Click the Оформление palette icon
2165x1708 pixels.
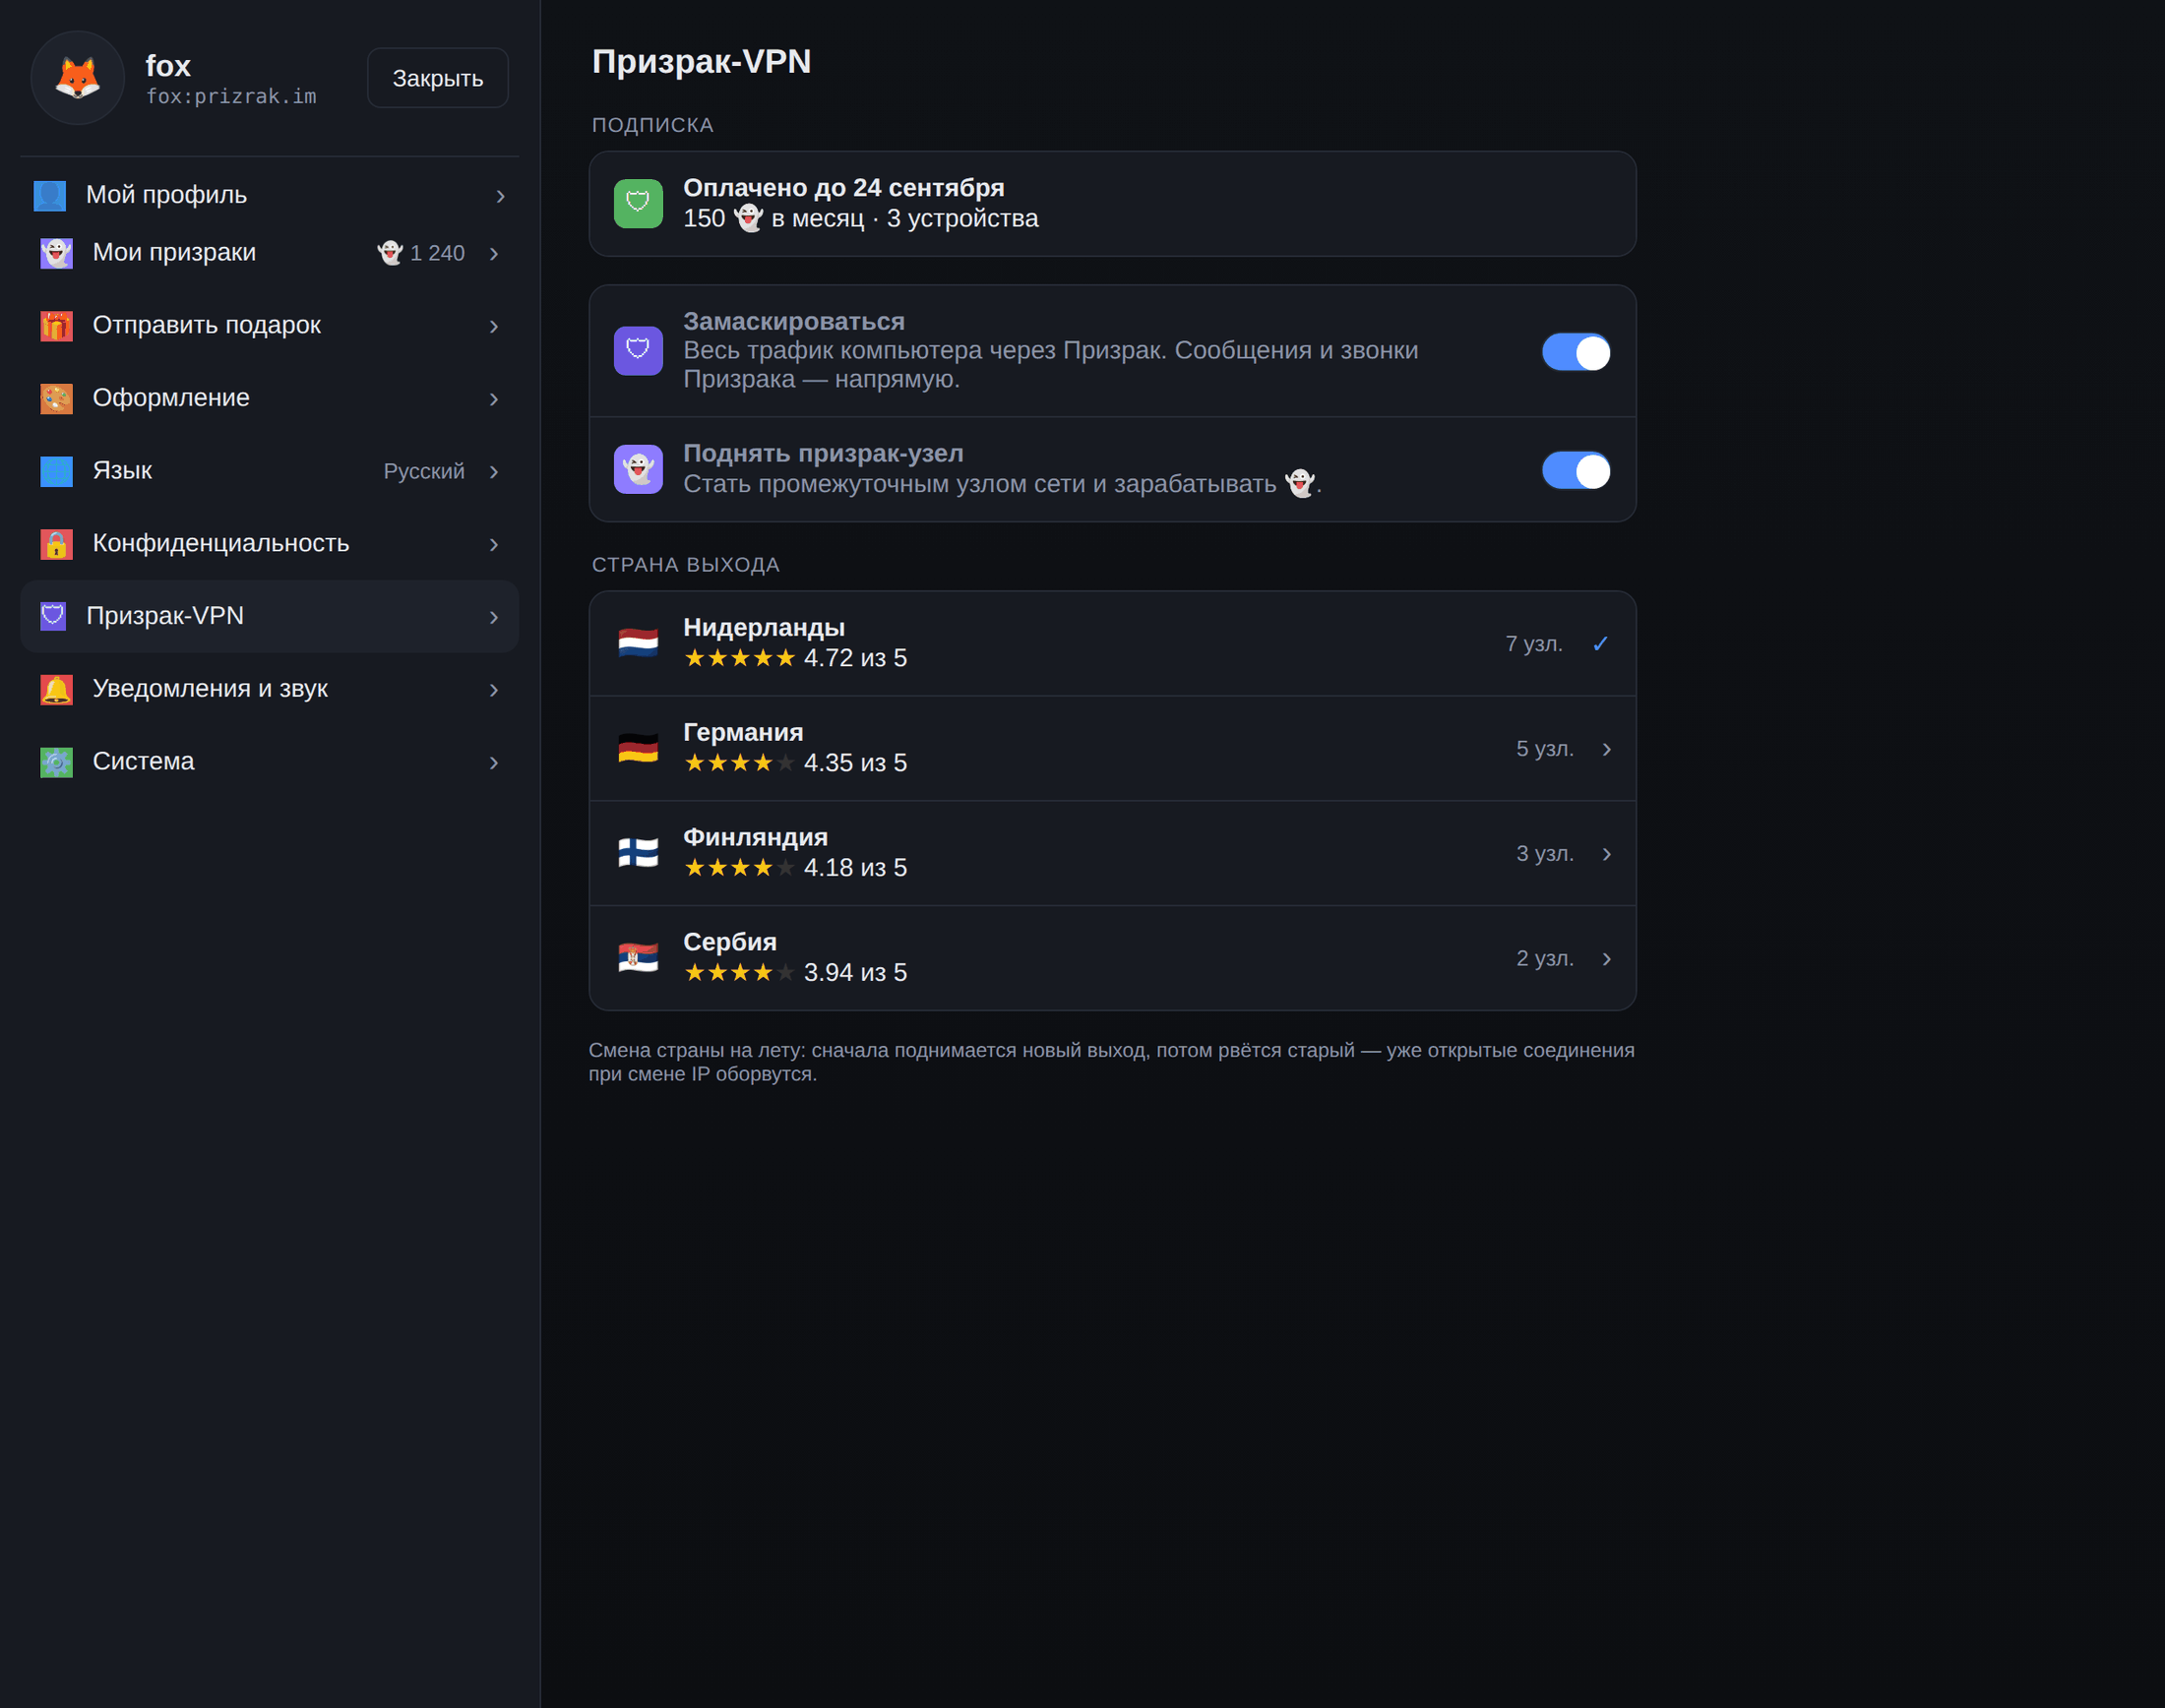pyautogui.click(x=57, y=399)
